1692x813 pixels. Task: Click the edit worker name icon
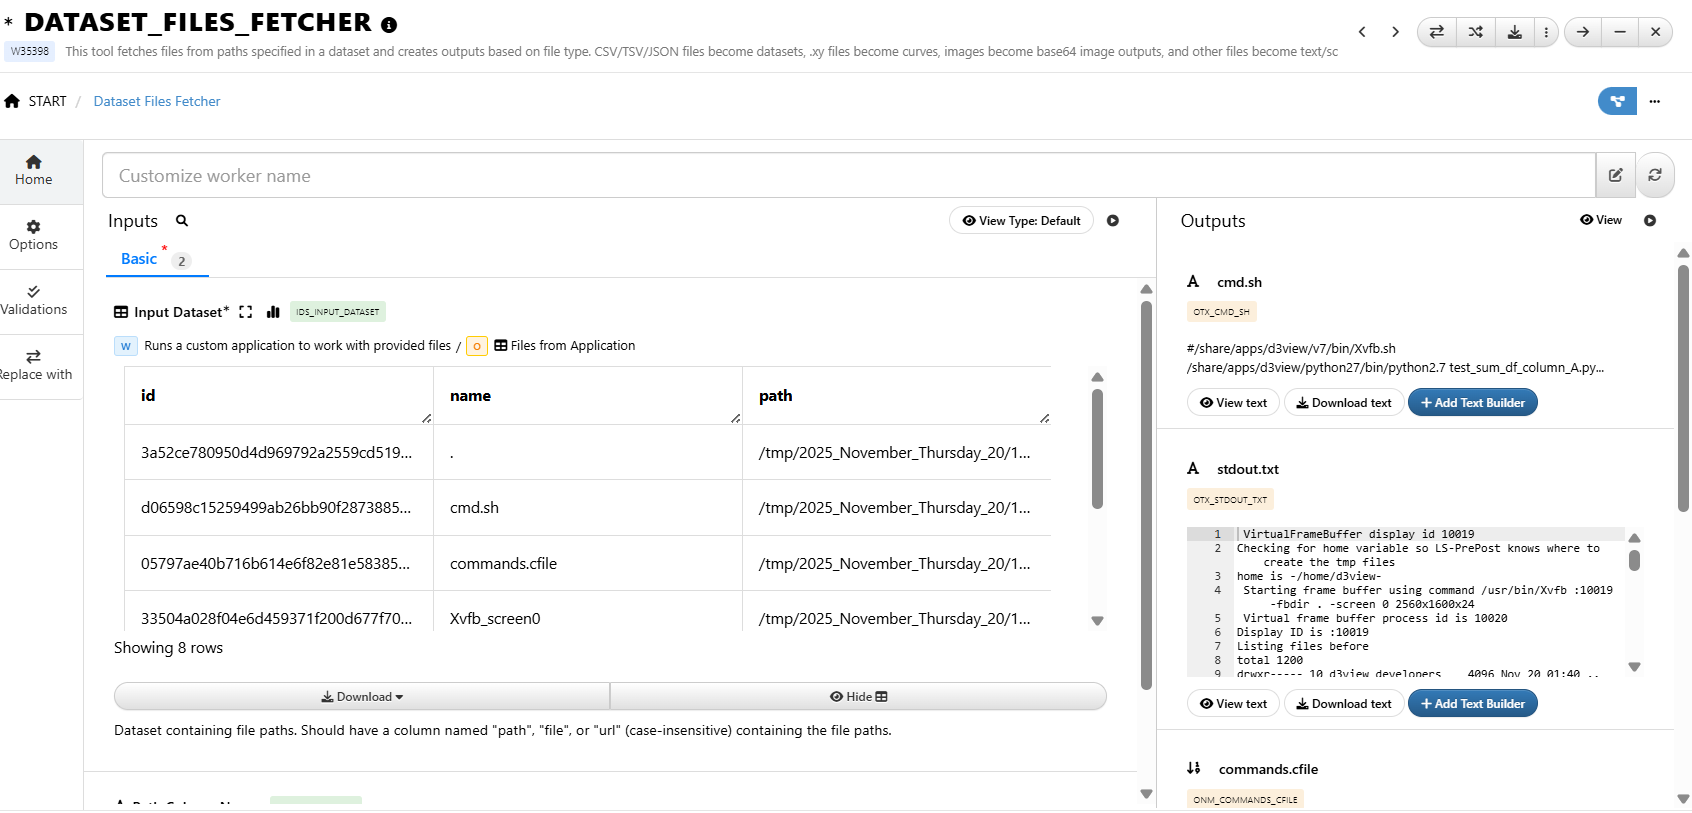tap(1615, 175)
